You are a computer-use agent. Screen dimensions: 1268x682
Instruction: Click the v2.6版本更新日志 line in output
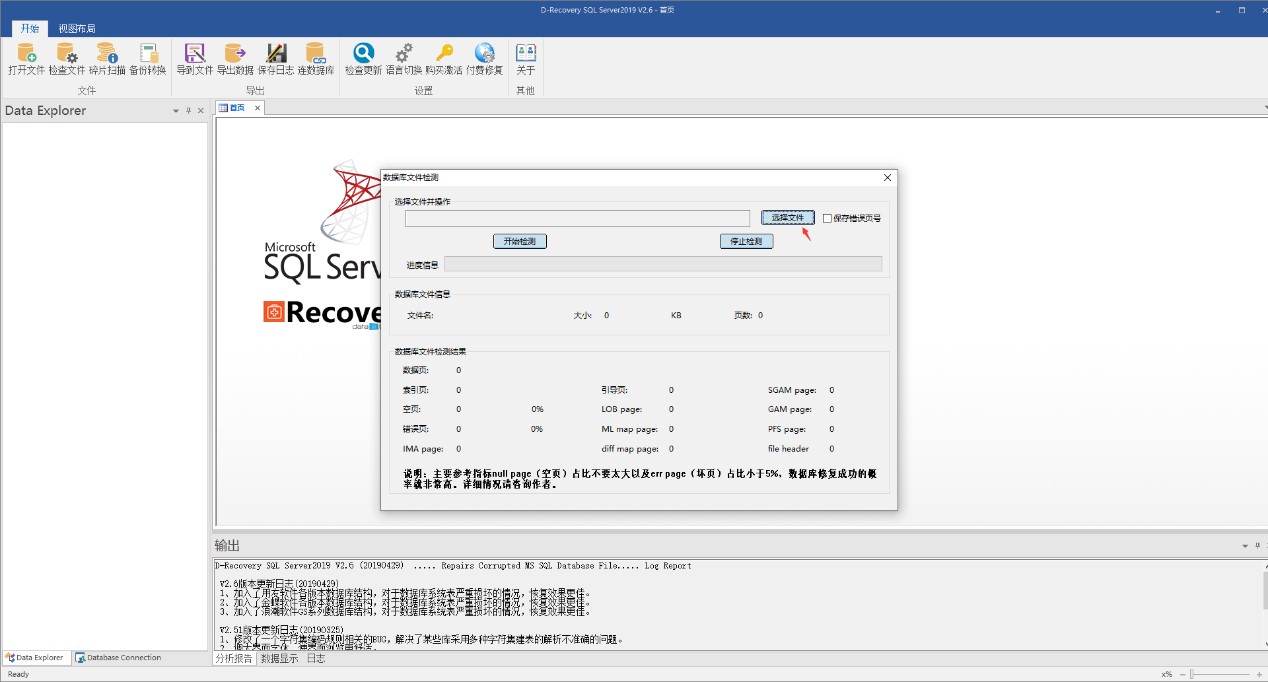pyautogui.click(x=278, y=583)
